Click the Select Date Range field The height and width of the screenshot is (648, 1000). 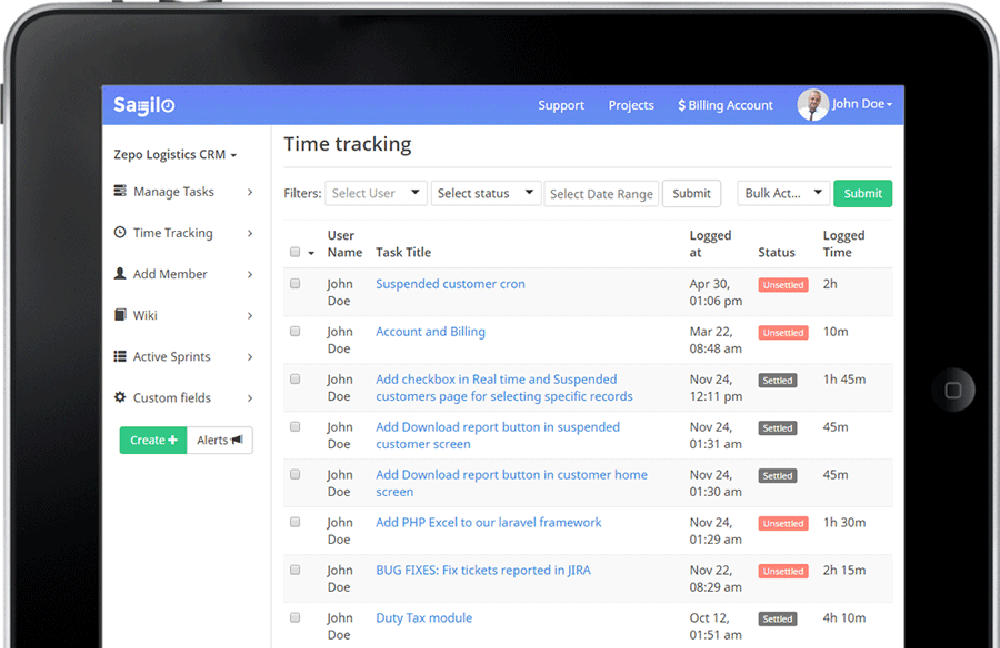[x=601, y=193]
